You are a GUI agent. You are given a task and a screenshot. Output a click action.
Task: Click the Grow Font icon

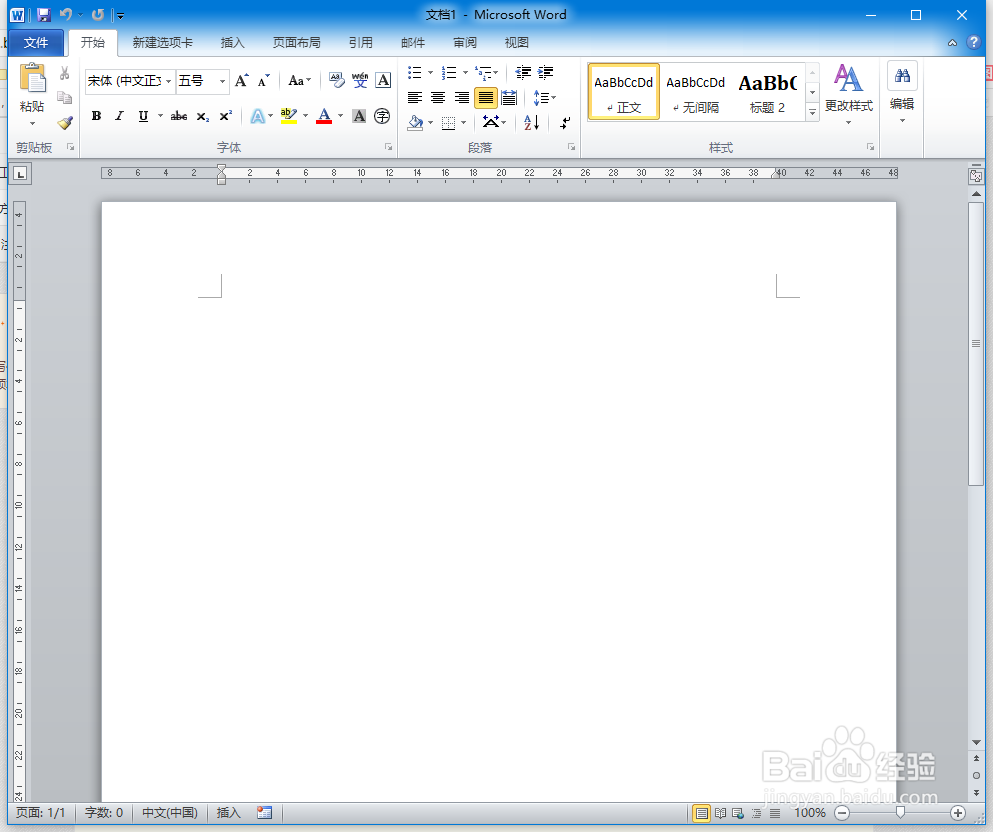click(241, 80)
